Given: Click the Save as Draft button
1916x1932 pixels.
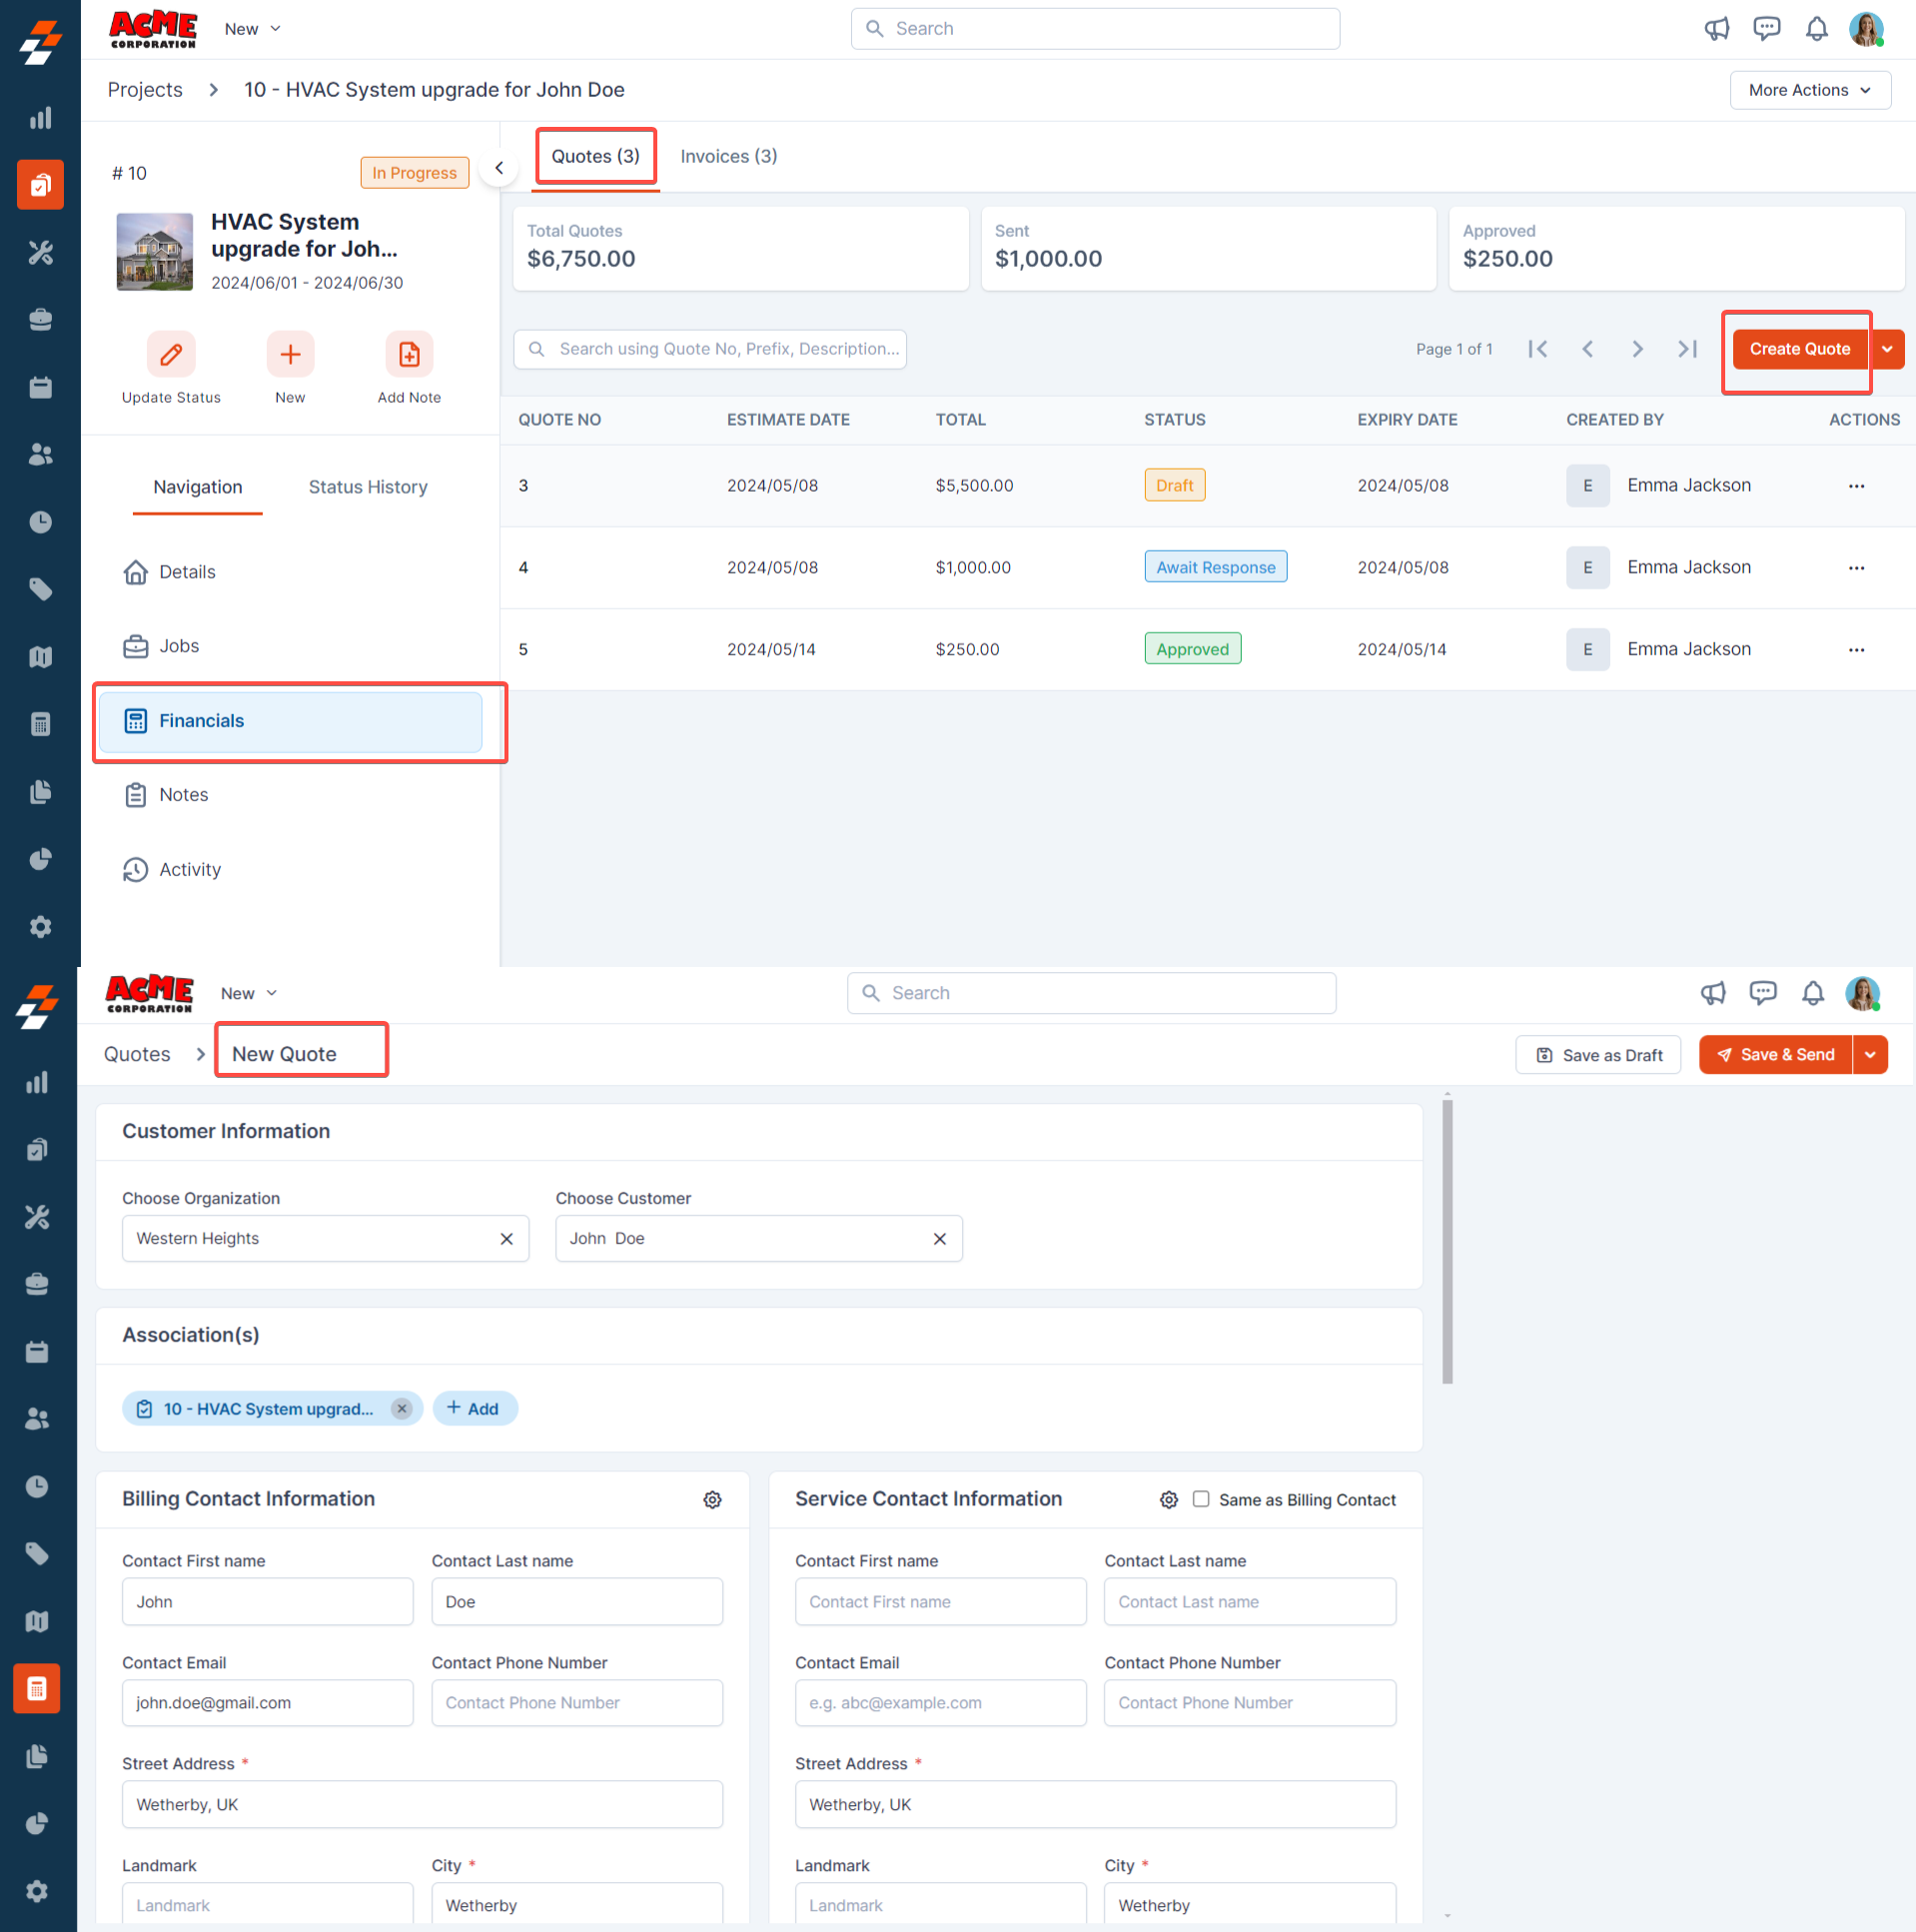Looking at the screenshot, I should point(1597,1054).
